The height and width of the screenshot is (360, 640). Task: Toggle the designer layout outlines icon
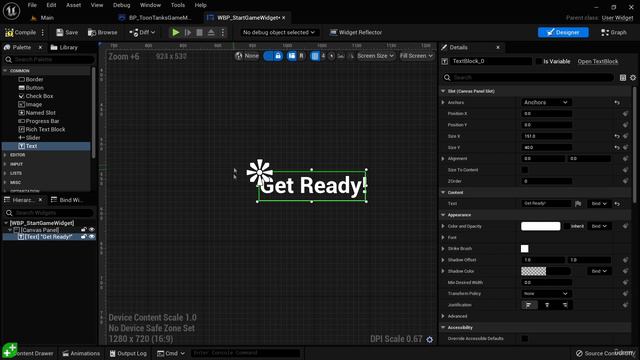(x=291, y=56)
